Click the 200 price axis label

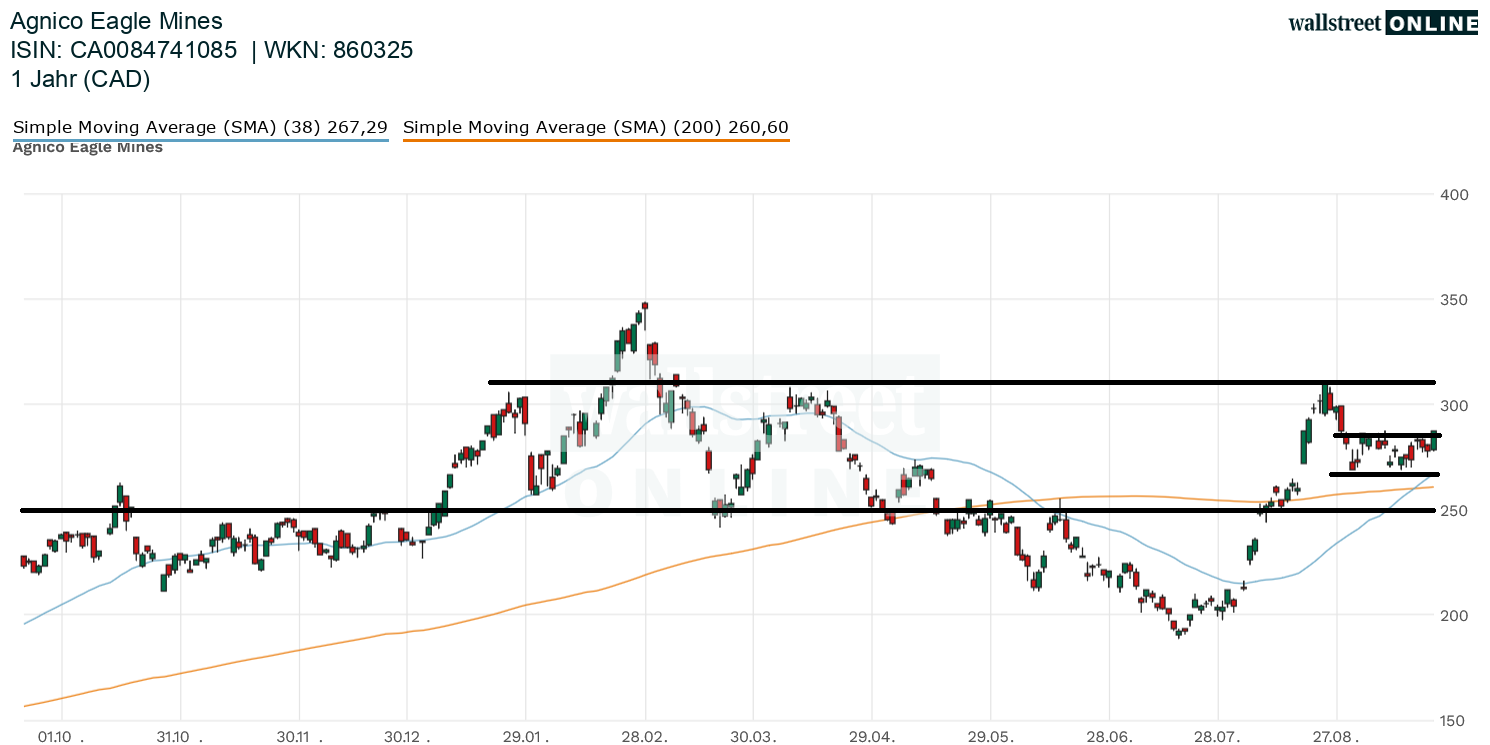1453,615
